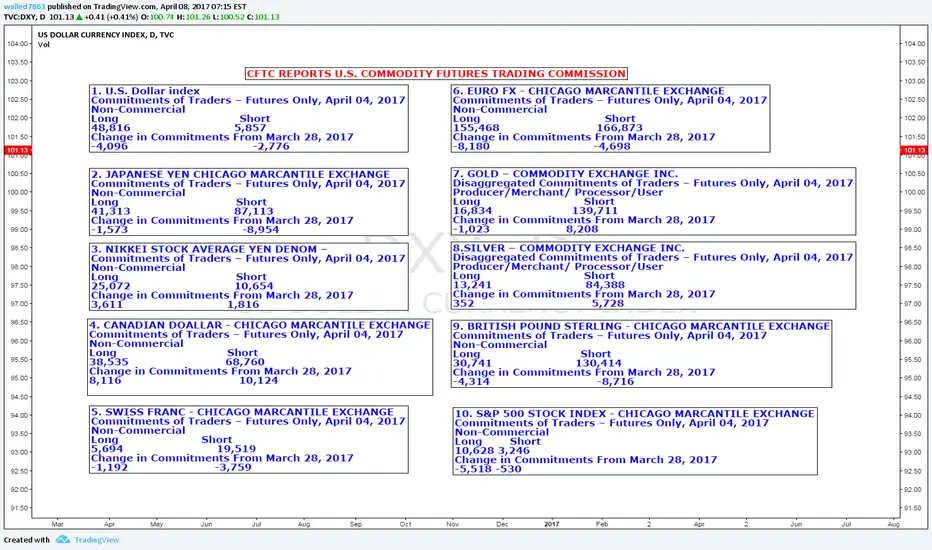Click the chart title US DOLLAR CURRENCY INDEX, D, TVC
This screenshot has width=932, height=550.
pos(106,34)
